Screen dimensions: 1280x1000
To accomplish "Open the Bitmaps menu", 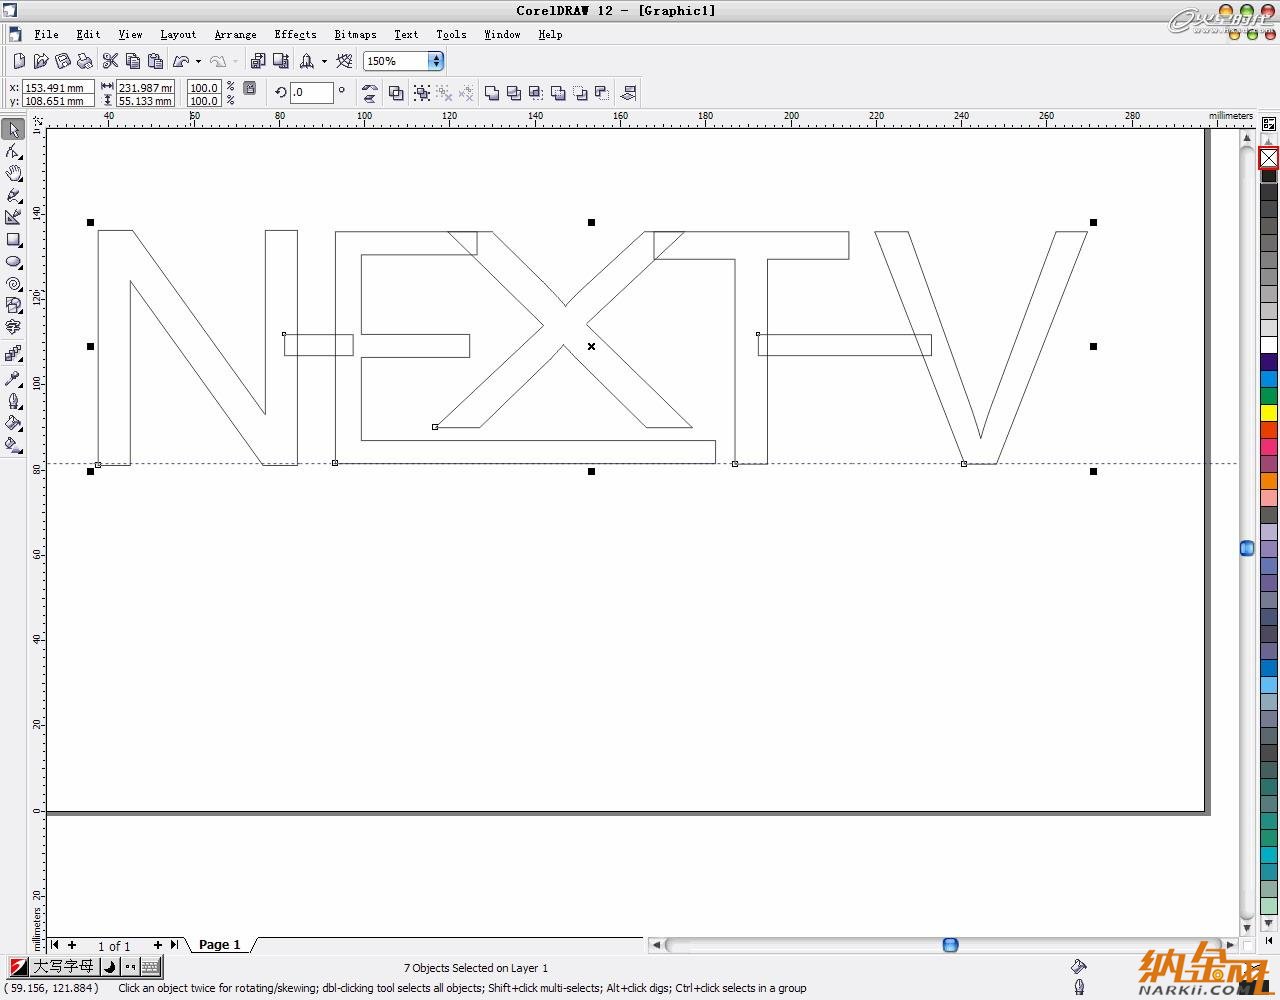I will click(x=355, y=34).
